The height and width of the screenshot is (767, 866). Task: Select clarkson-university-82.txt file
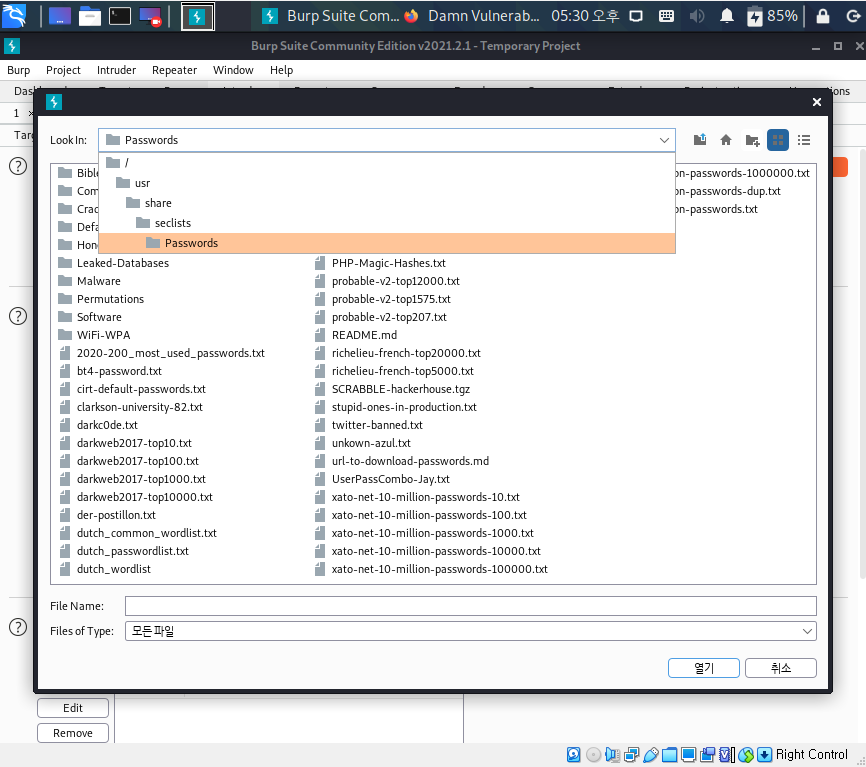(x=131, y=407)
